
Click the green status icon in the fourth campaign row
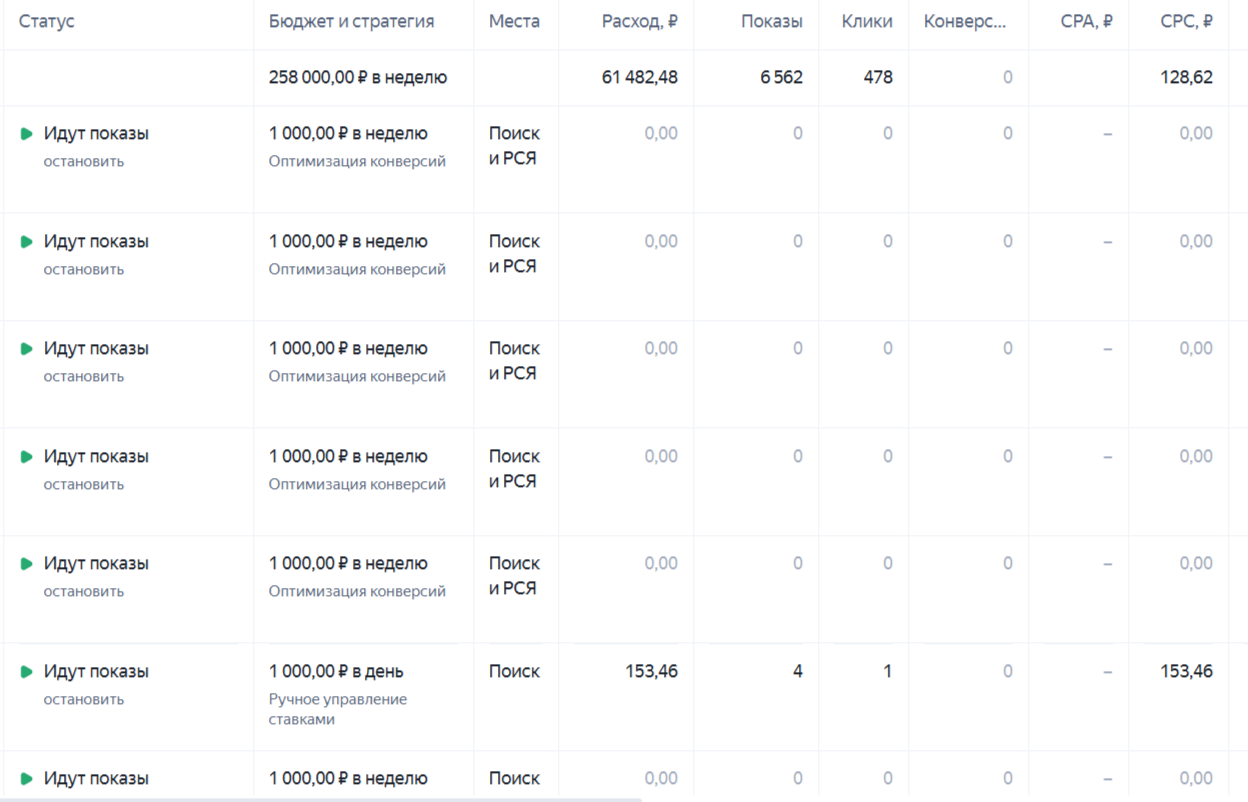coord(27,457)
